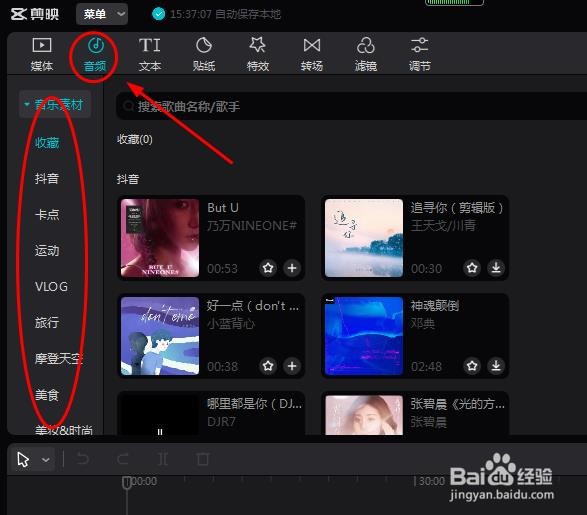Click the redo arrow icon
587x515 pixels.
coord(122,458)
